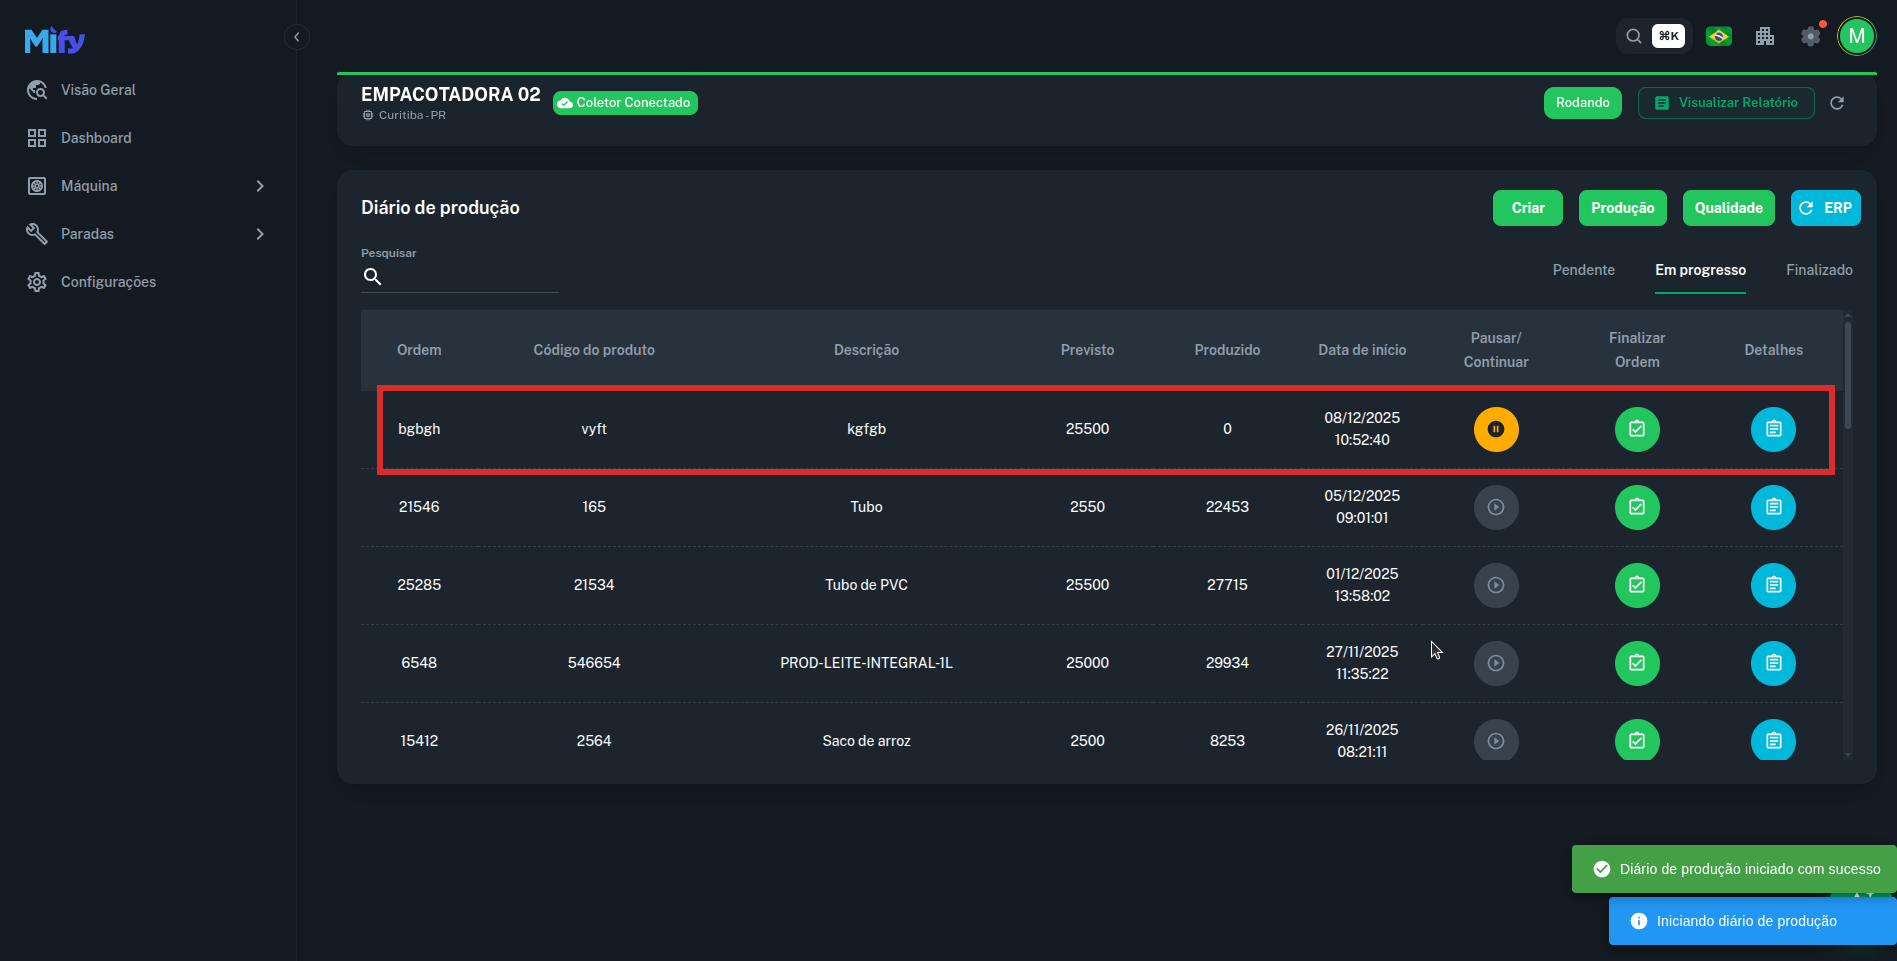Click the refresh icon beside Visualizar Relatório
Viewport: 1897px width, 961px height.
(x=1836, y=103)
